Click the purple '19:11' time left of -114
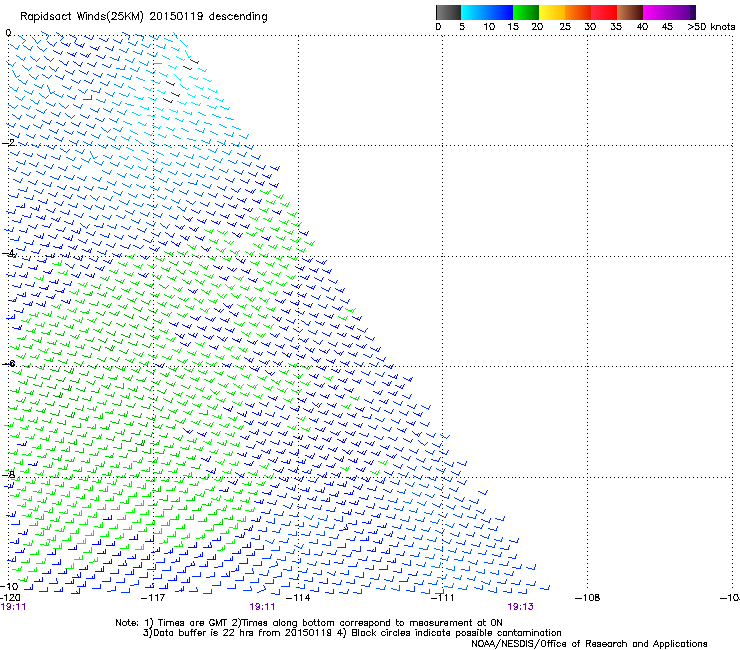740x650 pixels. 262,607
